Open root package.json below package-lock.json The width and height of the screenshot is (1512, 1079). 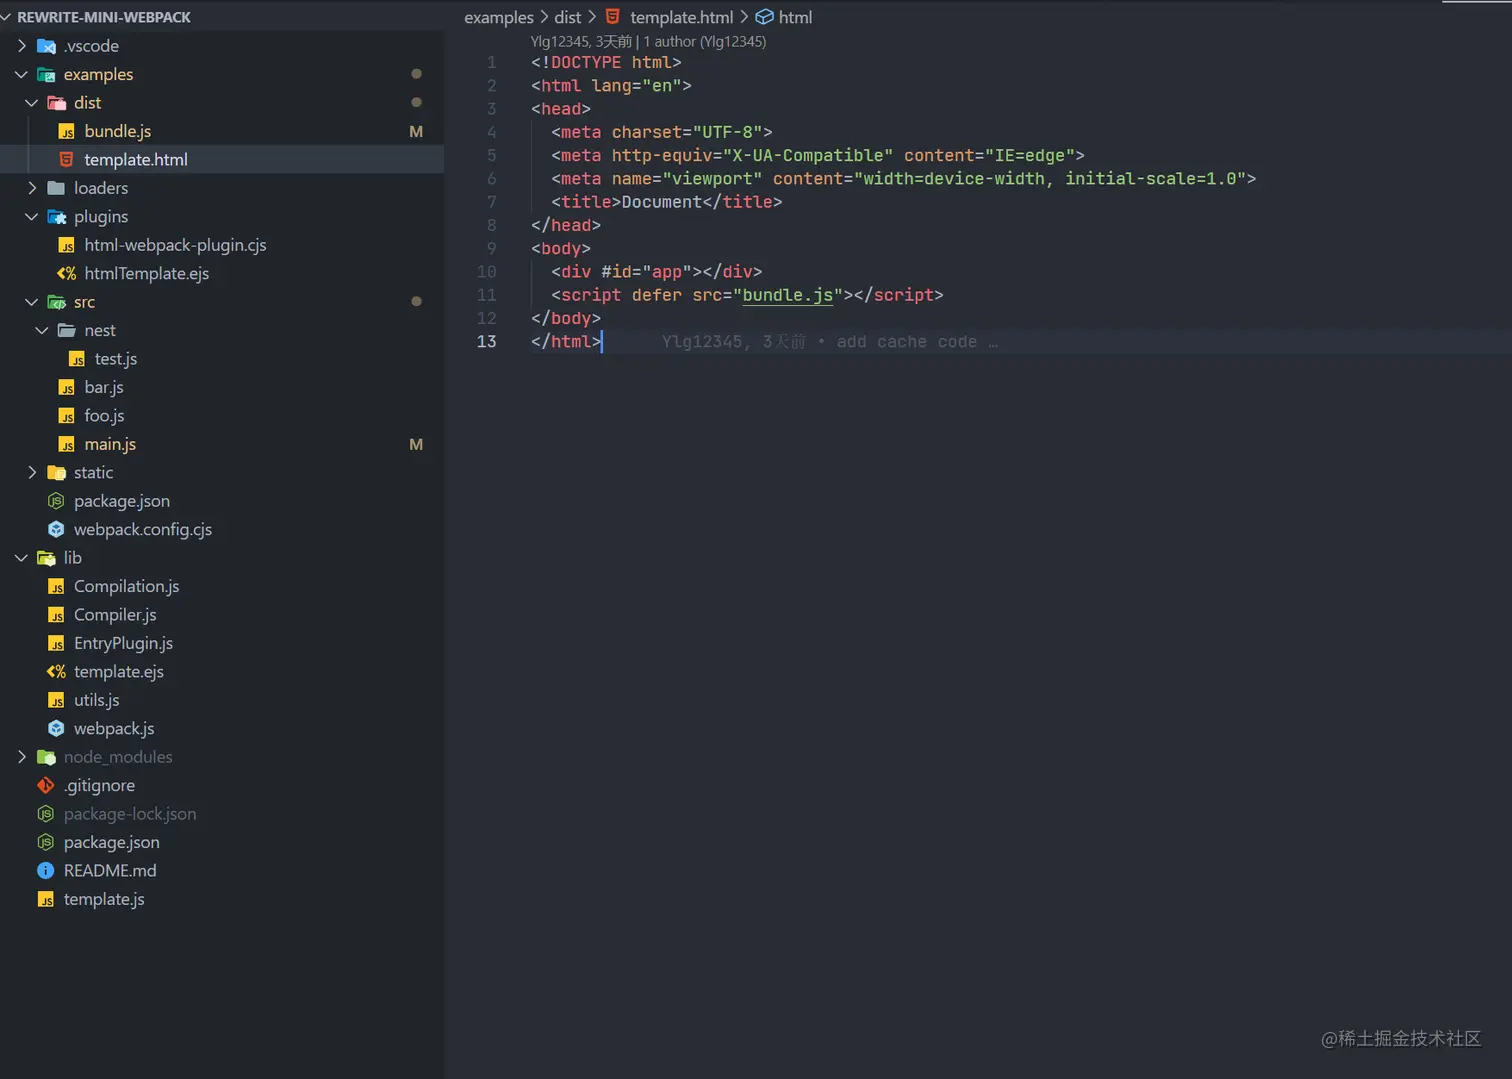[111, 842]
